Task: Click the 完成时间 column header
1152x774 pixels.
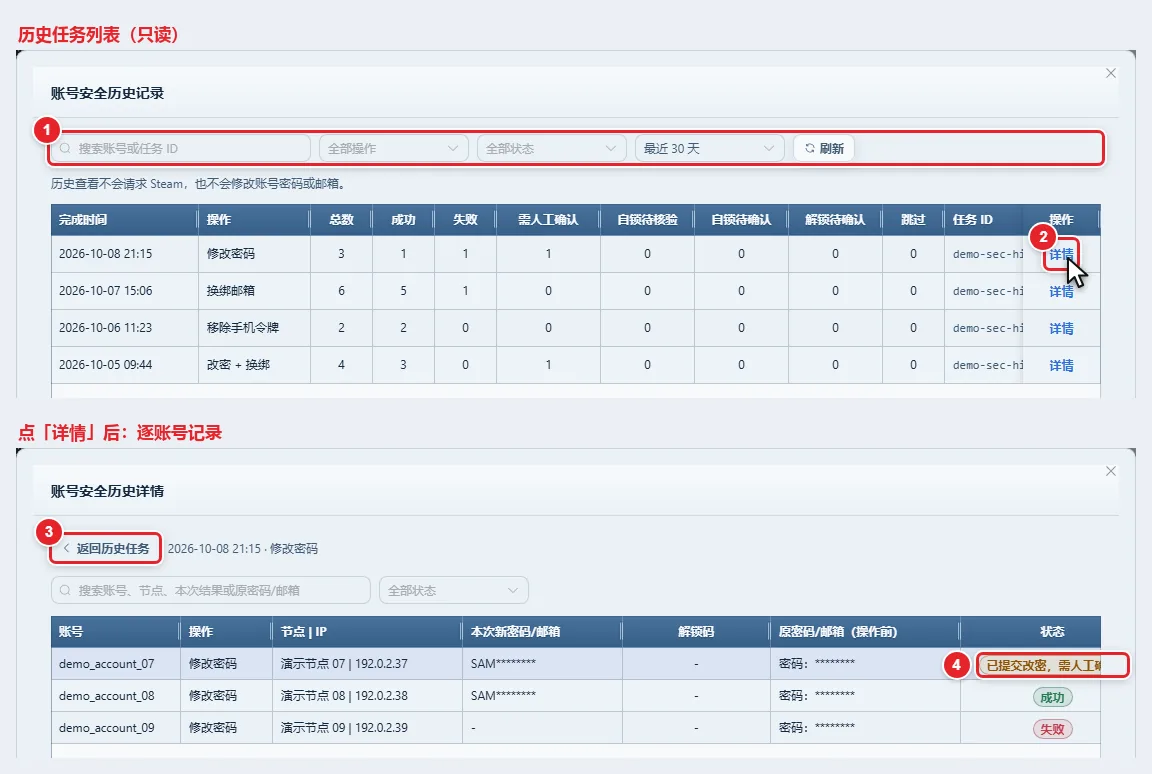Action: pyautogui.click(x=124, y=220)
